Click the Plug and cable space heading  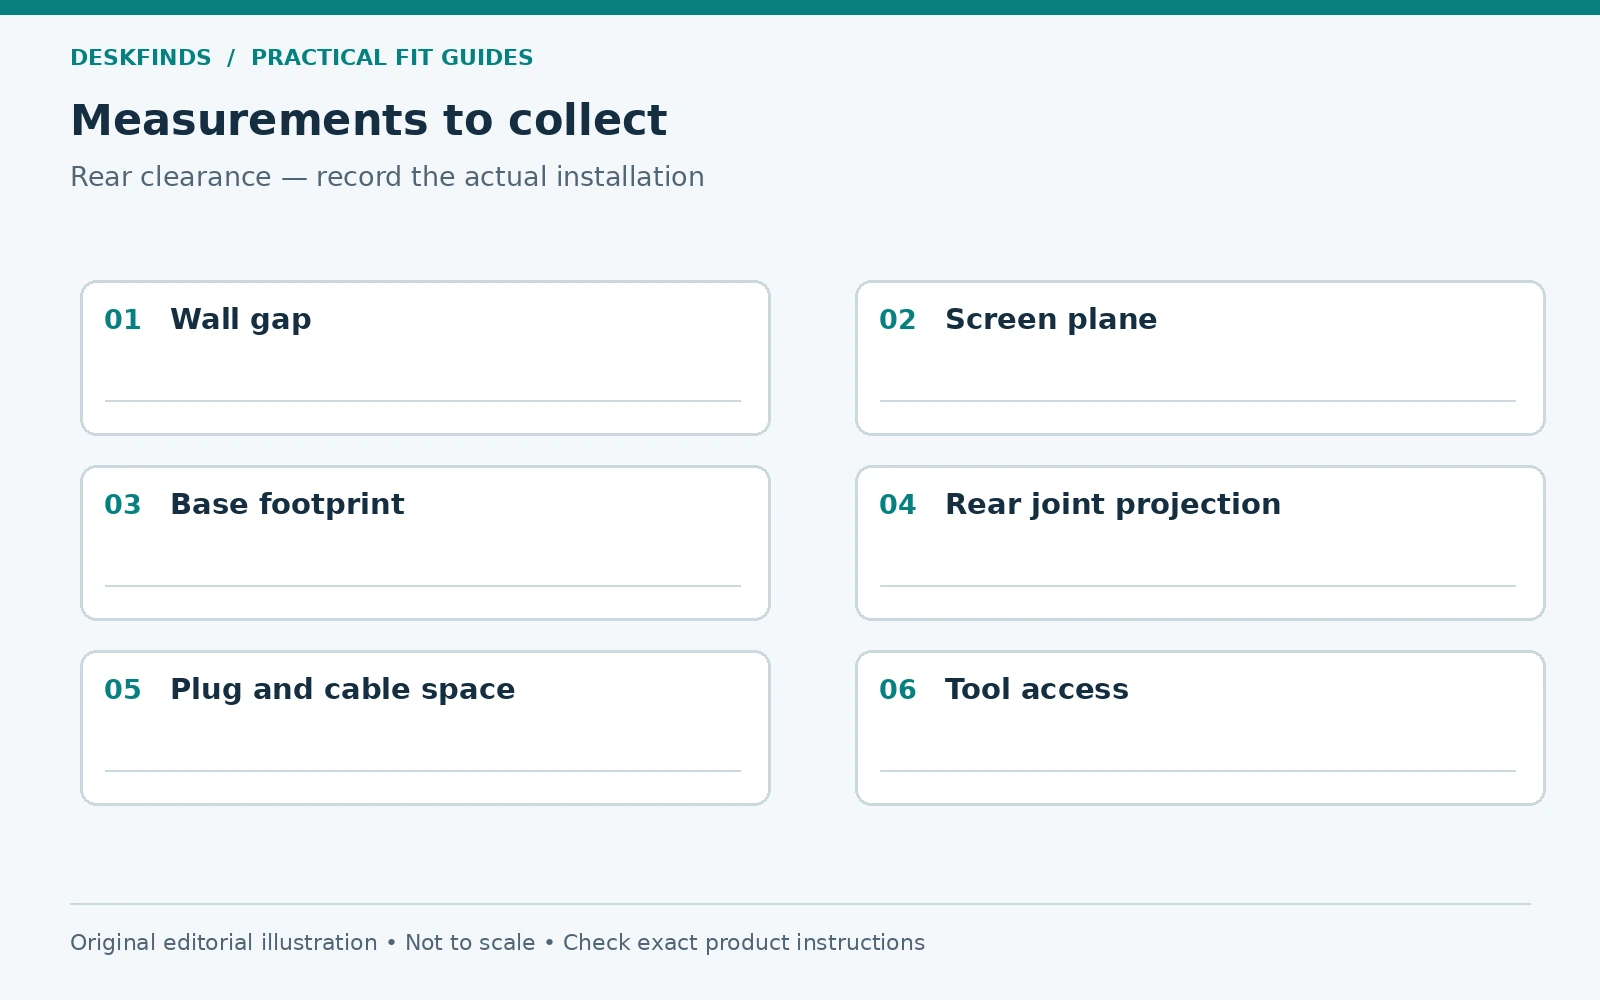tap(342, 690)
